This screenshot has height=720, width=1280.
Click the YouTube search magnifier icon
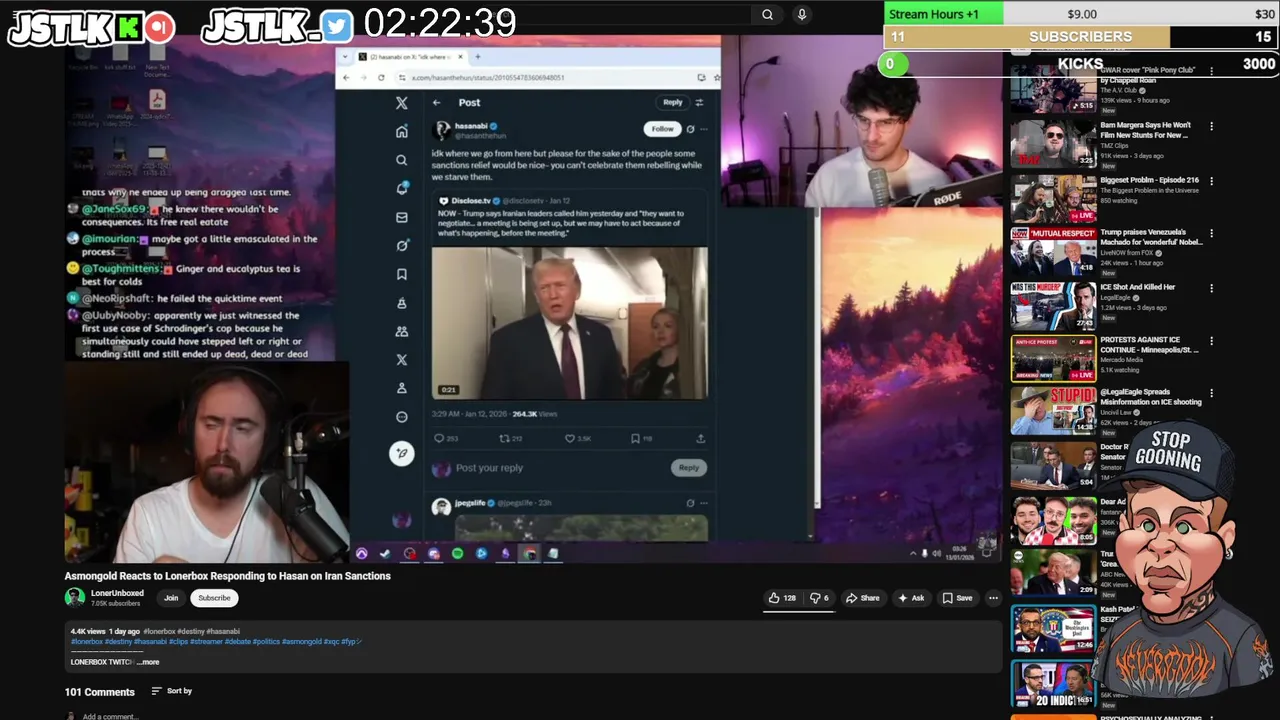pos(767,14)
